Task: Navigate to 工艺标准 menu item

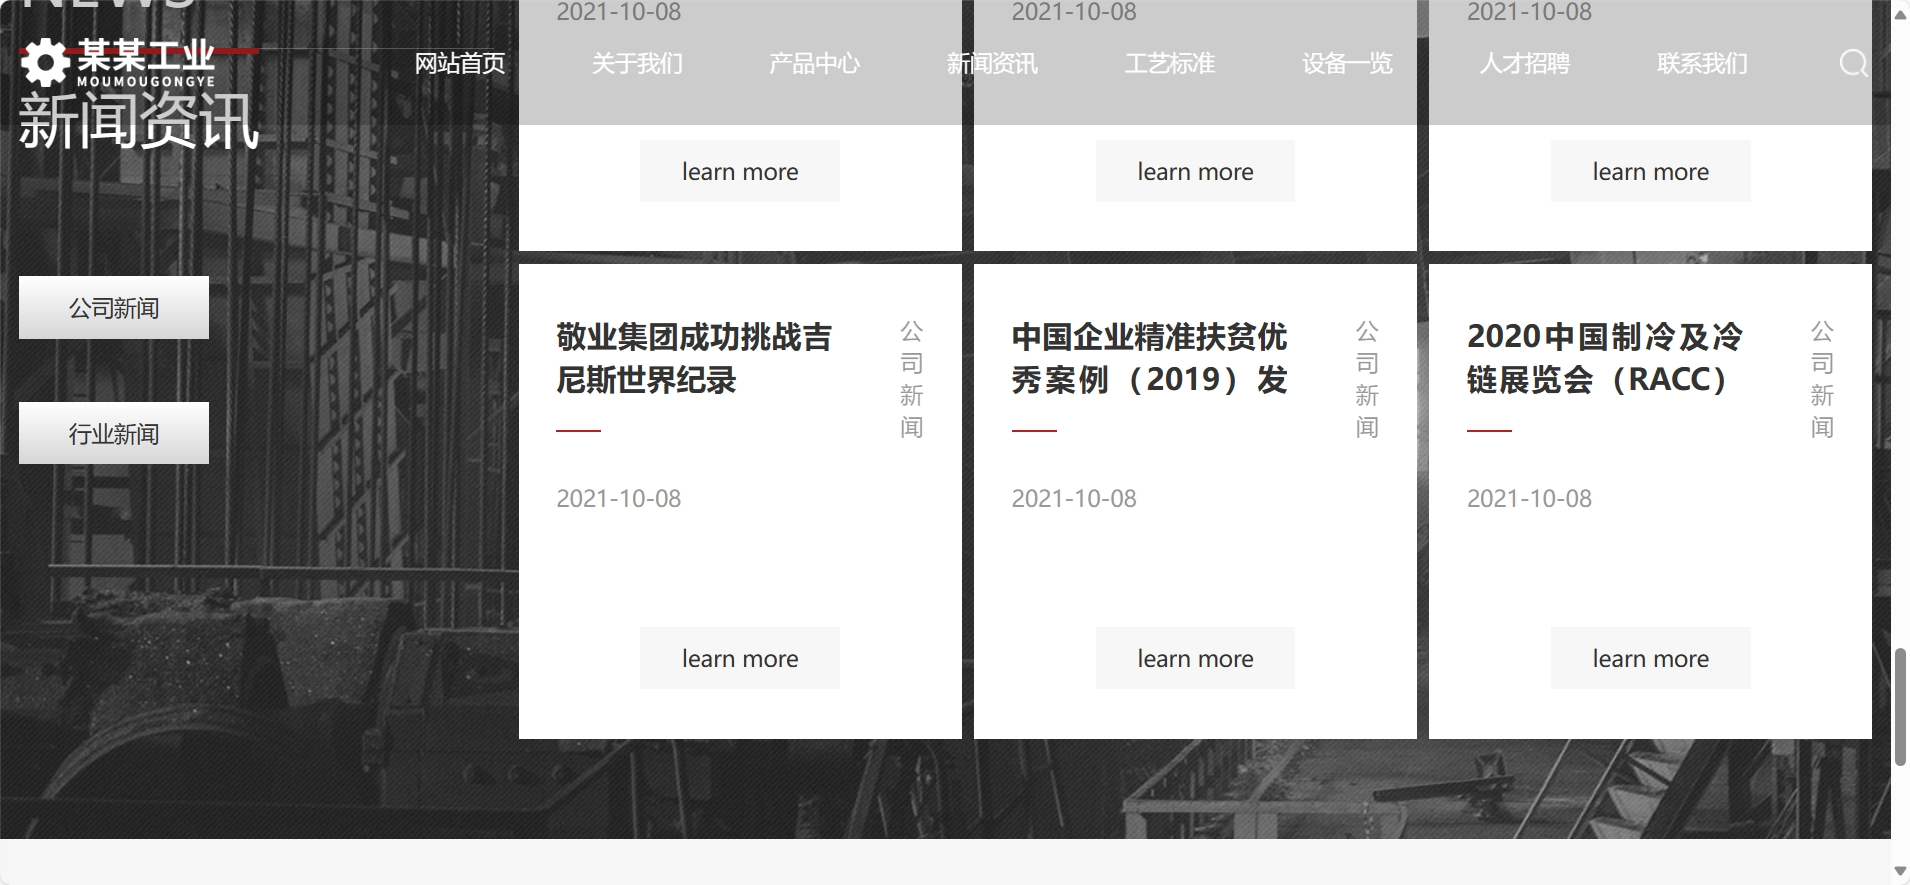Action: click(x=1169, y=64)
